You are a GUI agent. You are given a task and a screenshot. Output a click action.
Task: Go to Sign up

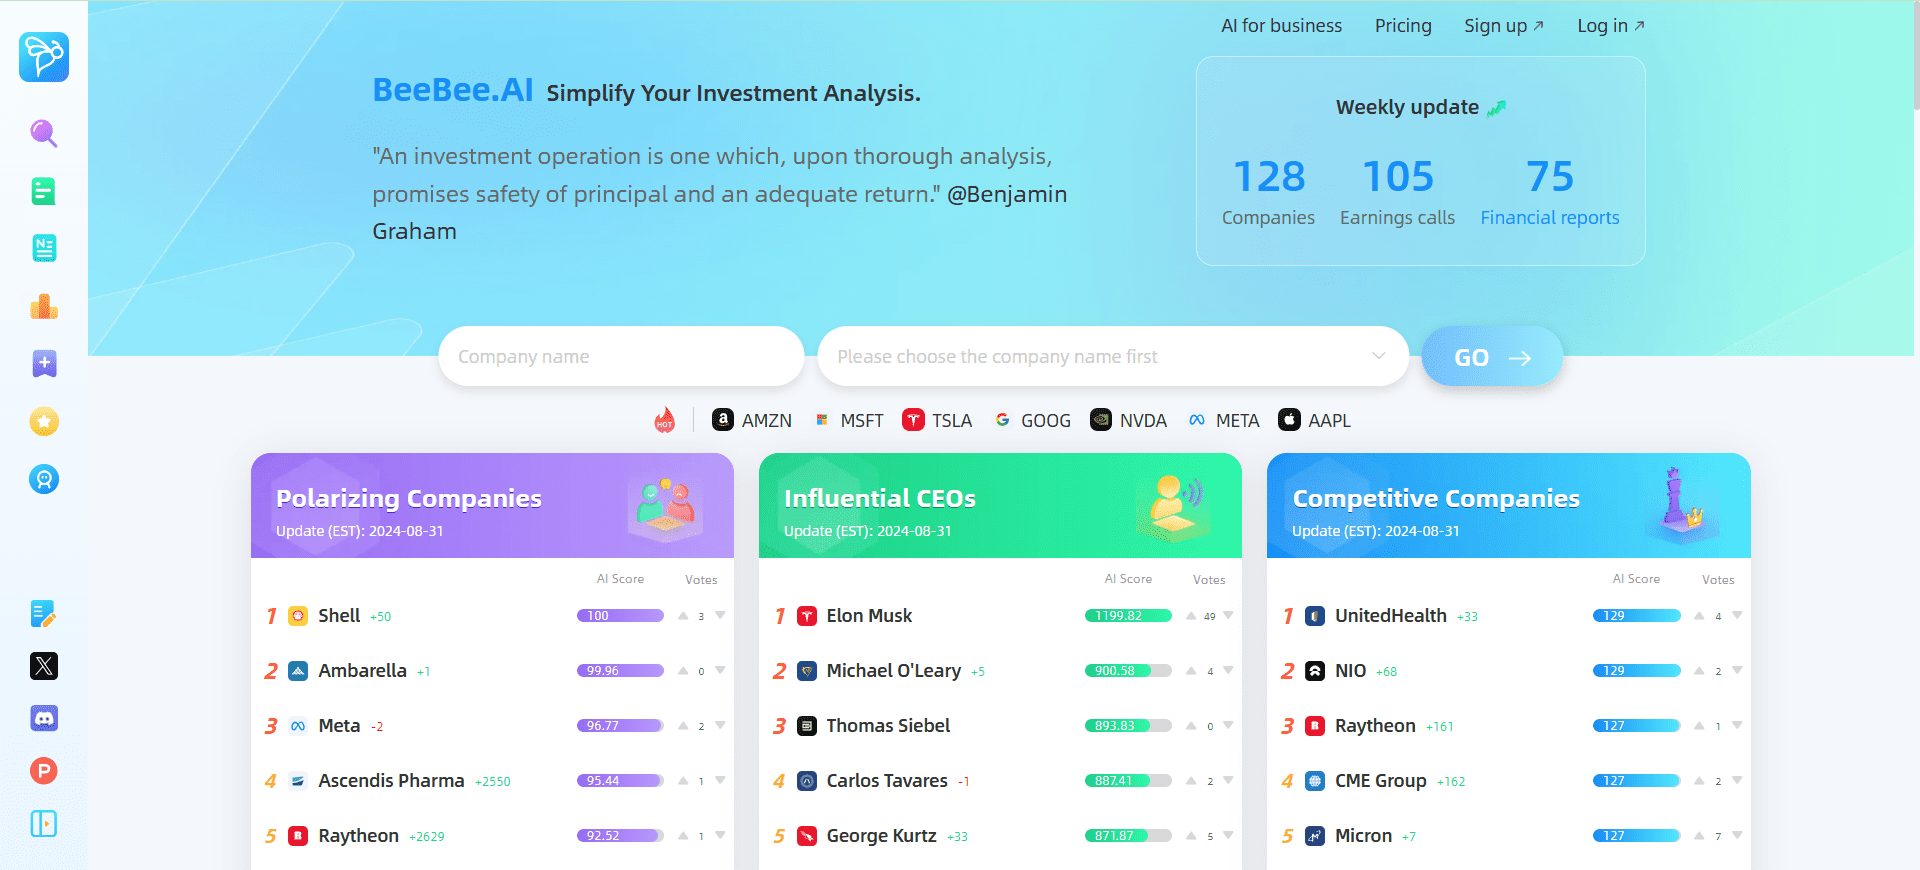[1504, 26]
